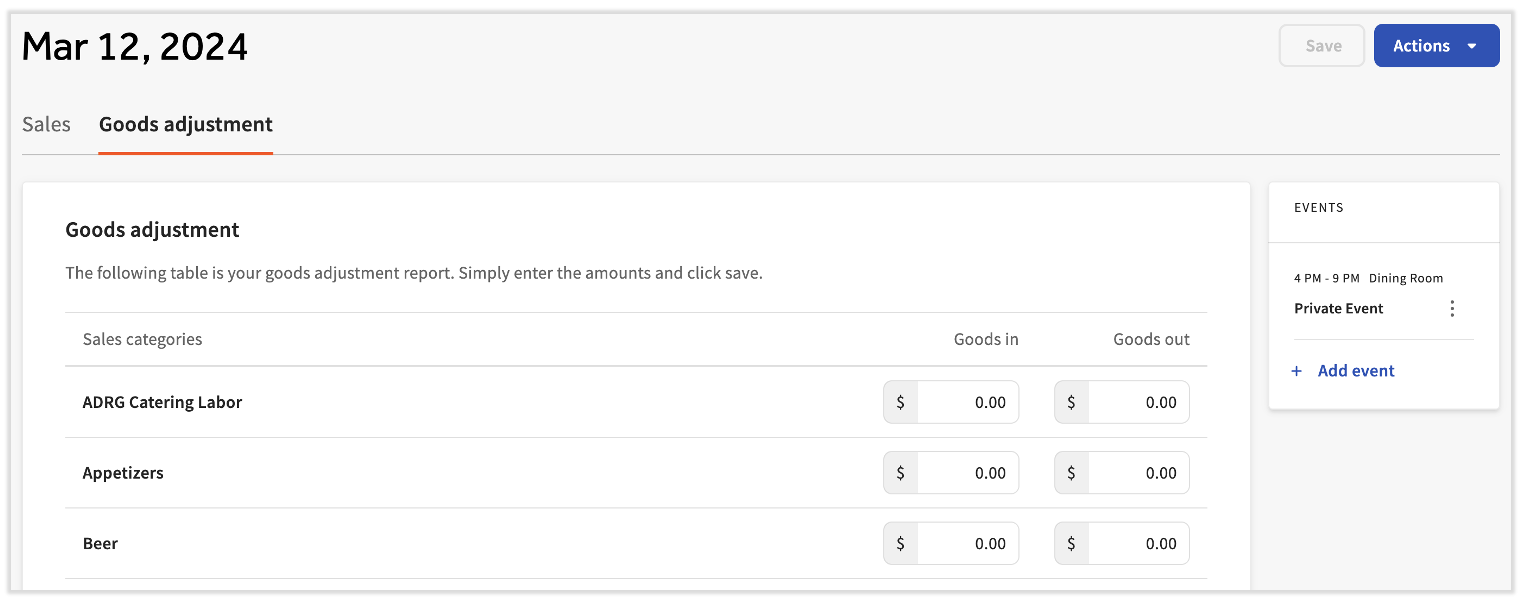The height and width of the screenshot is (606, 1526).
Task: Click the plus icon beside Add event
Action: 1297,371
